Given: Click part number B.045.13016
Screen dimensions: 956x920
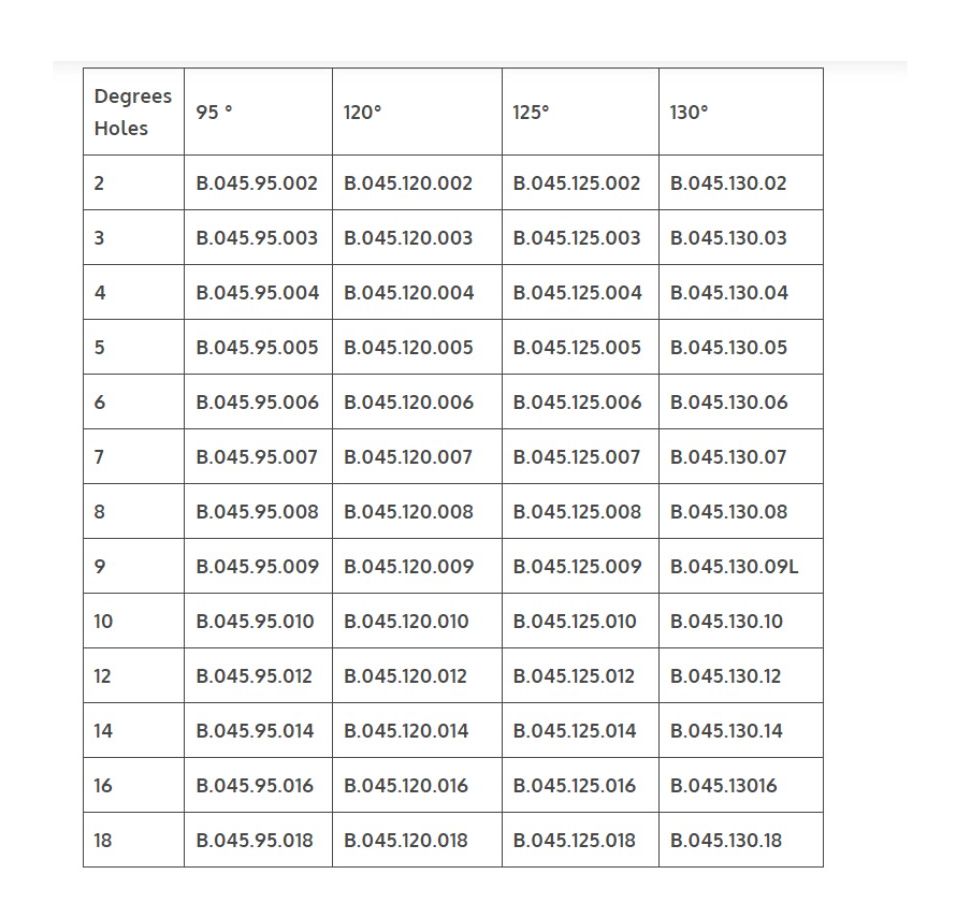Looking at the screenshot, I should tap(723, 786).
